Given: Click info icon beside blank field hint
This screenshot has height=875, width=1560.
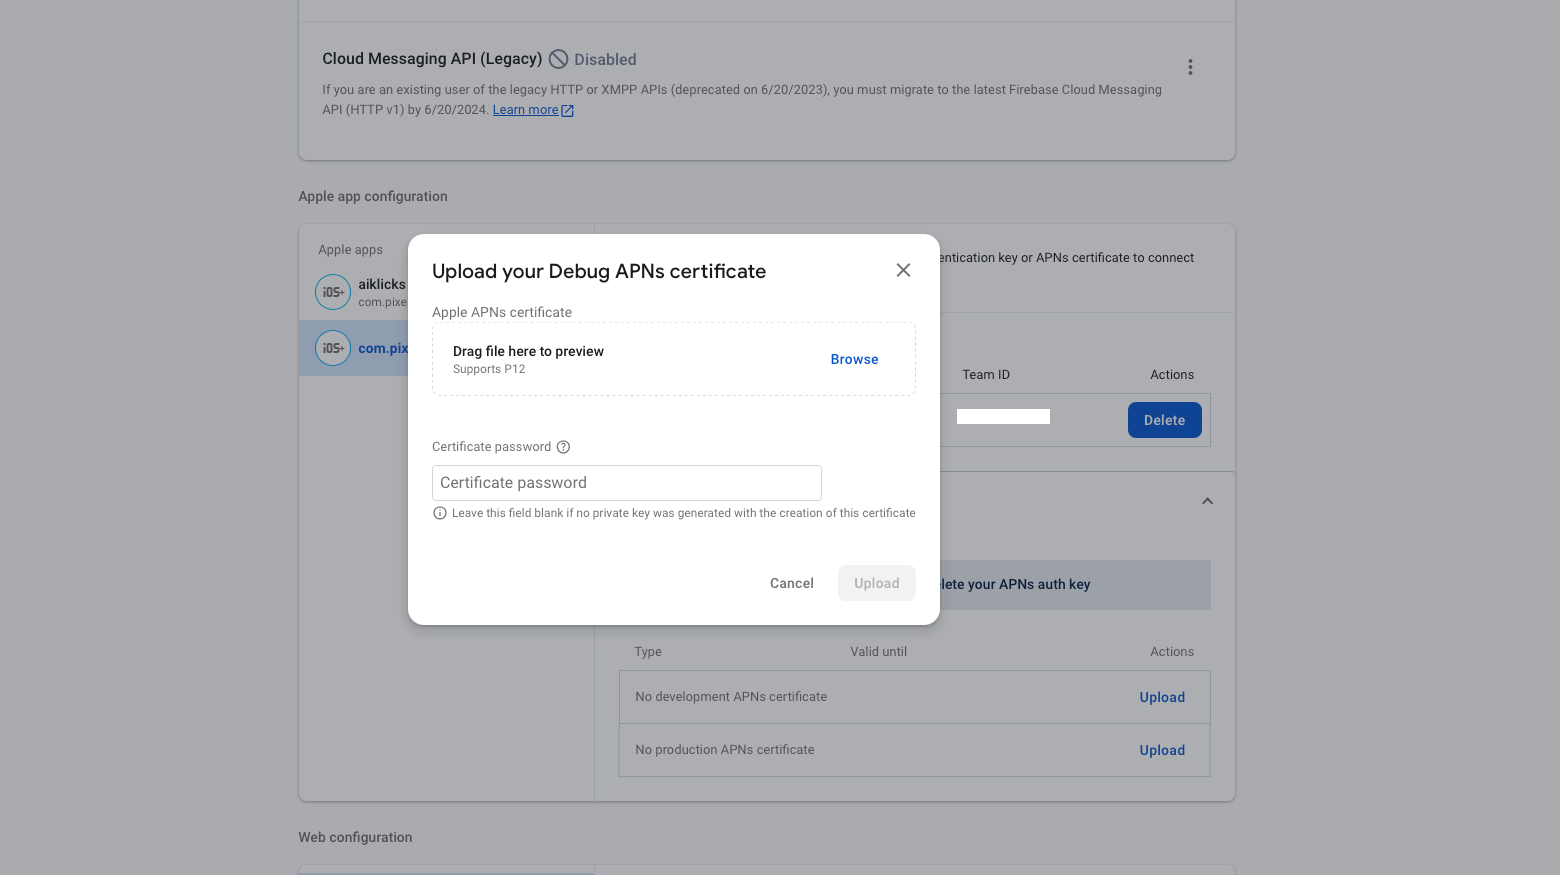Looking at the screenshot, I should click(x=440, y=513).
